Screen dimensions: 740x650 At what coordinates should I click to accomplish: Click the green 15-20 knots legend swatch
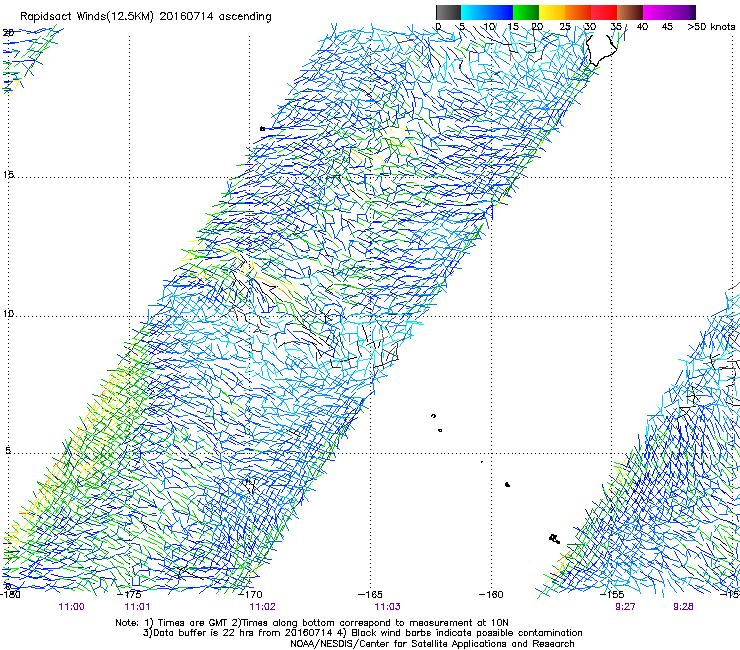(x=526, y=12)
